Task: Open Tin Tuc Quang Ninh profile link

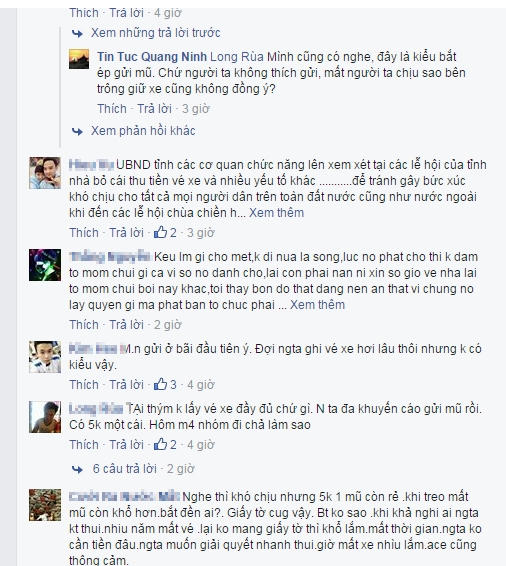Action: [152, 57]
